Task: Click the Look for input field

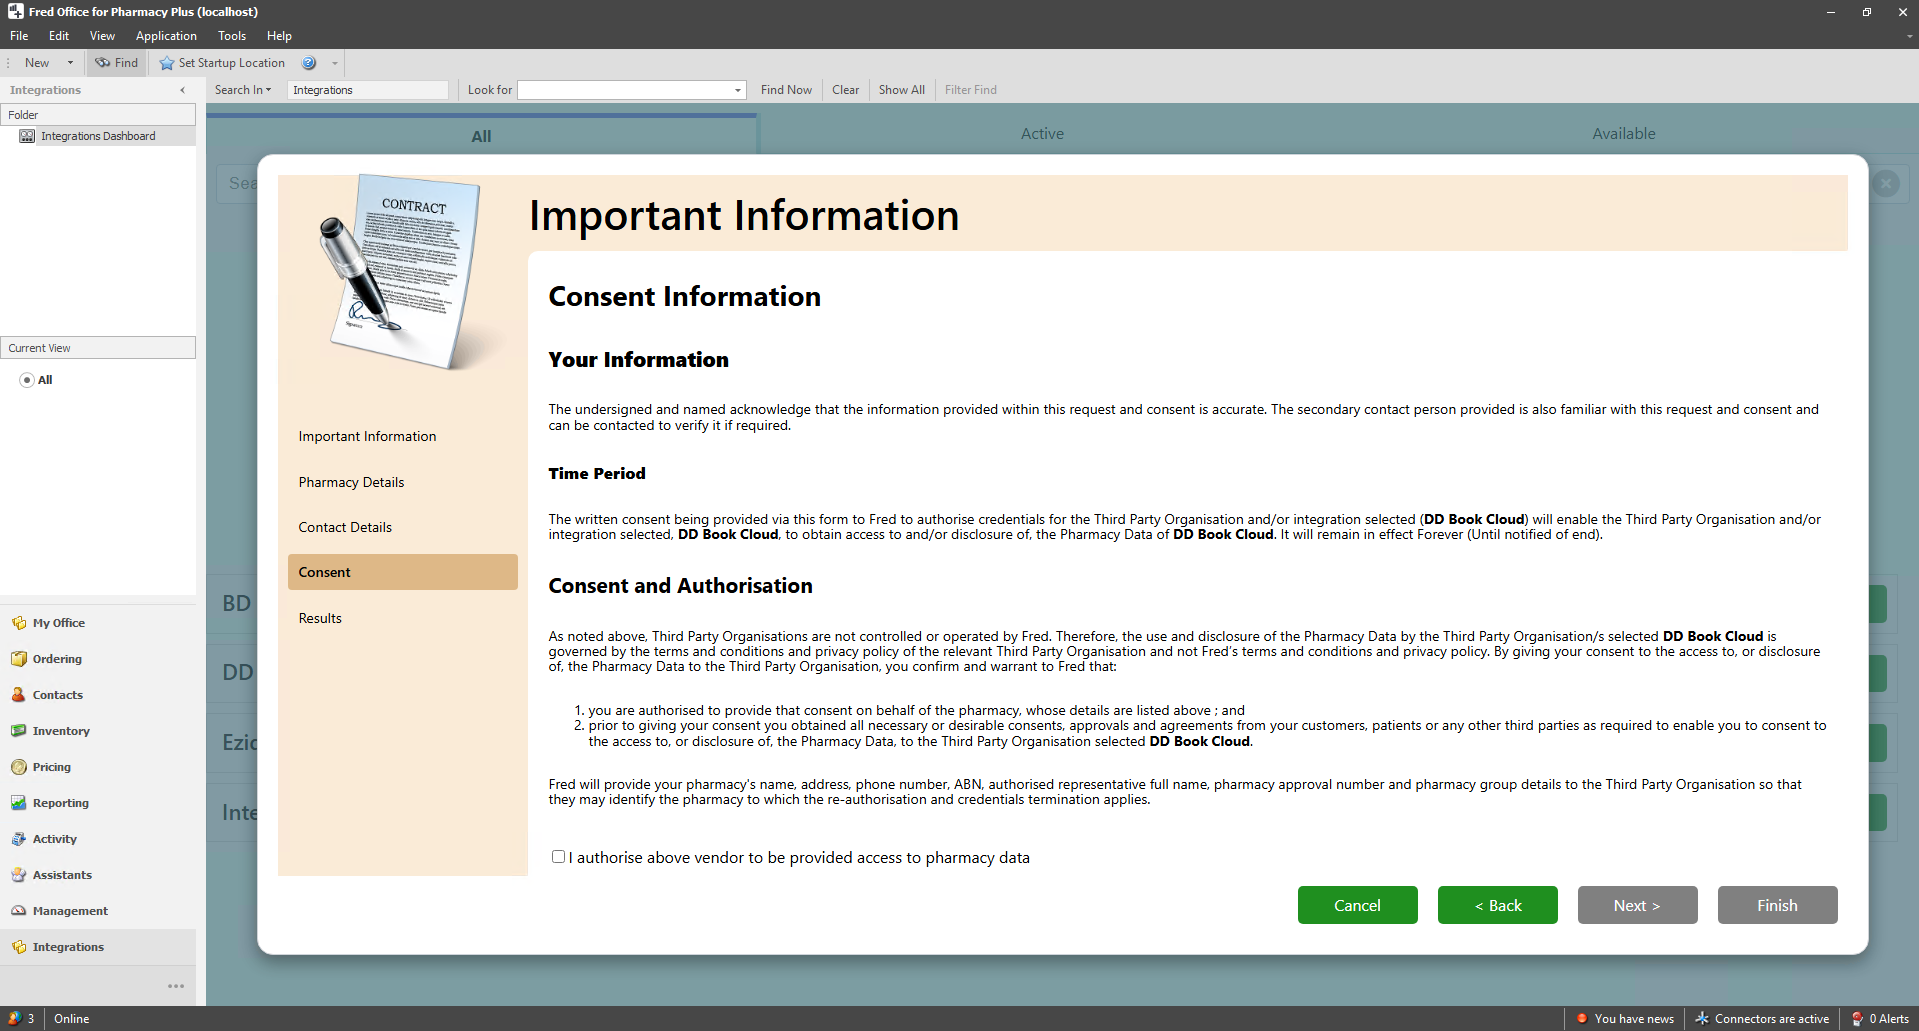Action: [x=625, y=90]
